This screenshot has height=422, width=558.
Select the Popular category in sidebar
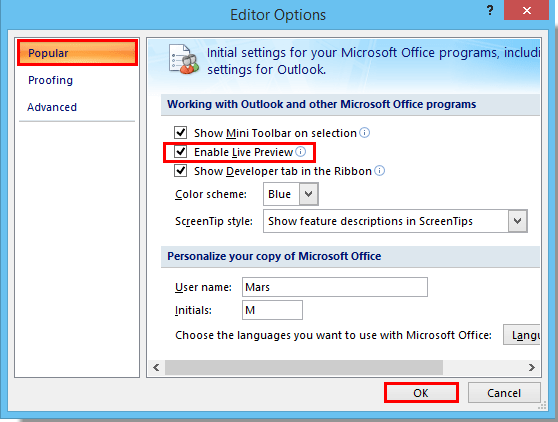[x=77, y=53]
